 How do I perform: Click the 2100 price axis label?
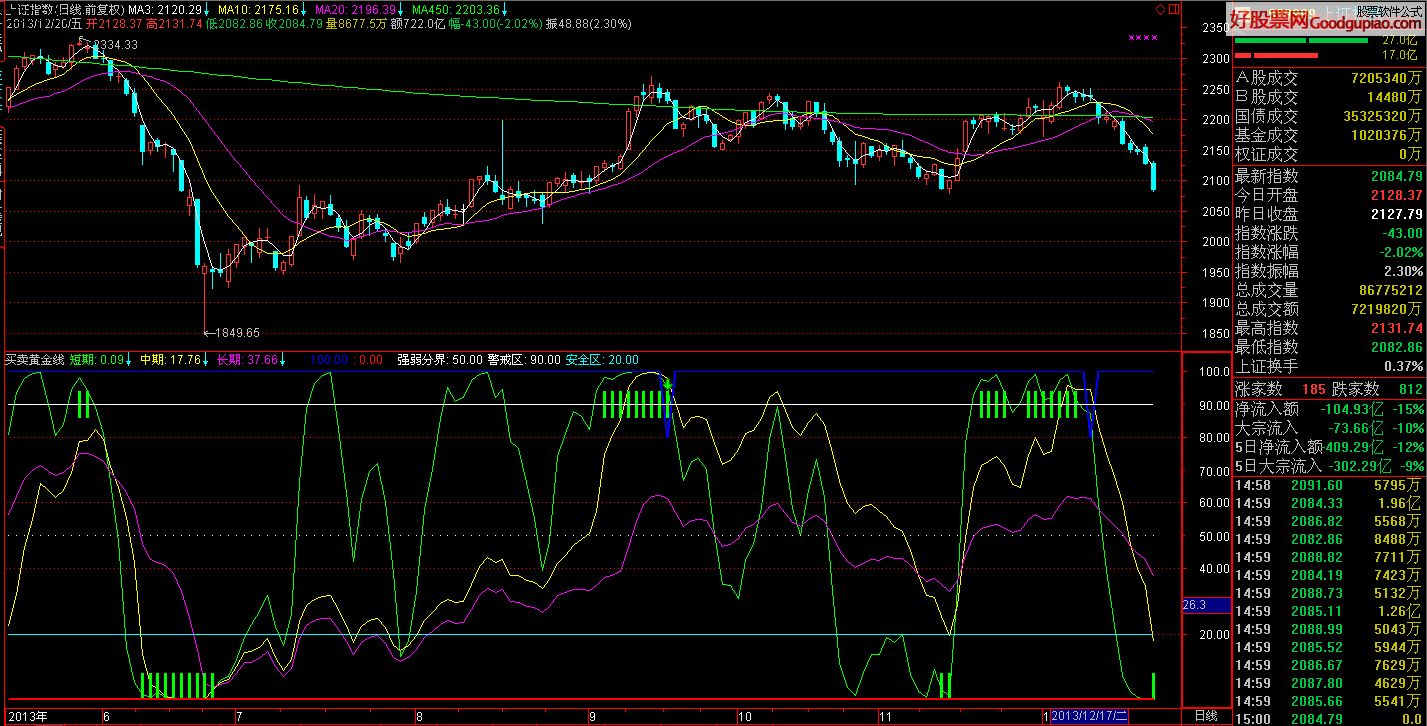1216,181
